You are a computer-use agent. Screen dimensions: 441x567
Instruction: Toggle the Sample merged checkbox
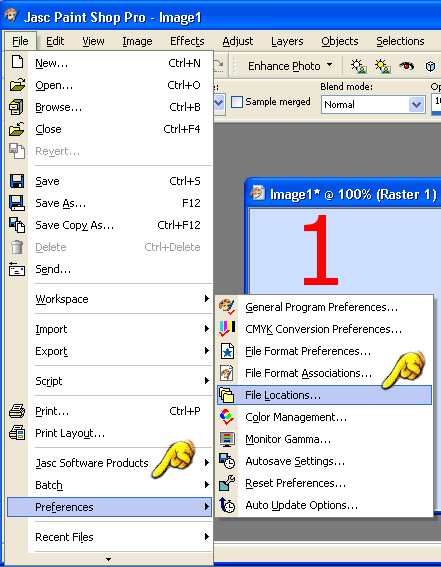pyautogui.click(x=237, y=102)
